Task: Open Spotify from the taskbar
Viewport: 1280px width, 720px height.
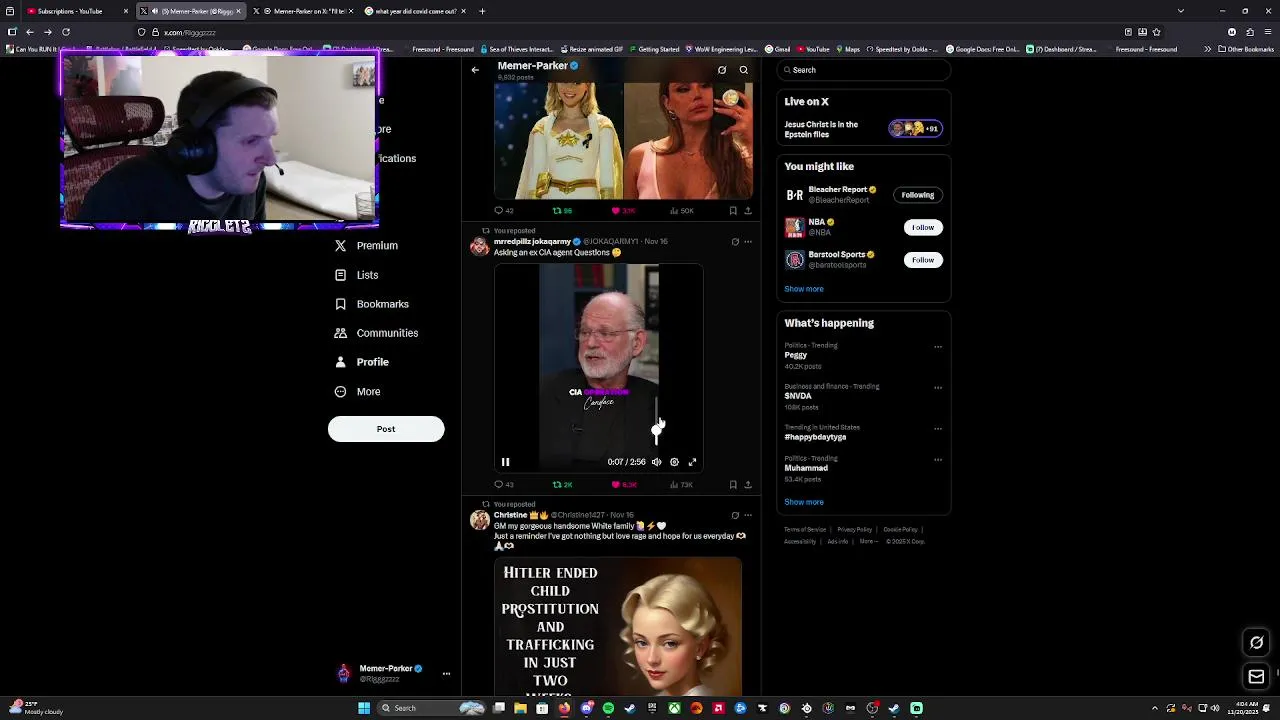Action: pos(608,708)
